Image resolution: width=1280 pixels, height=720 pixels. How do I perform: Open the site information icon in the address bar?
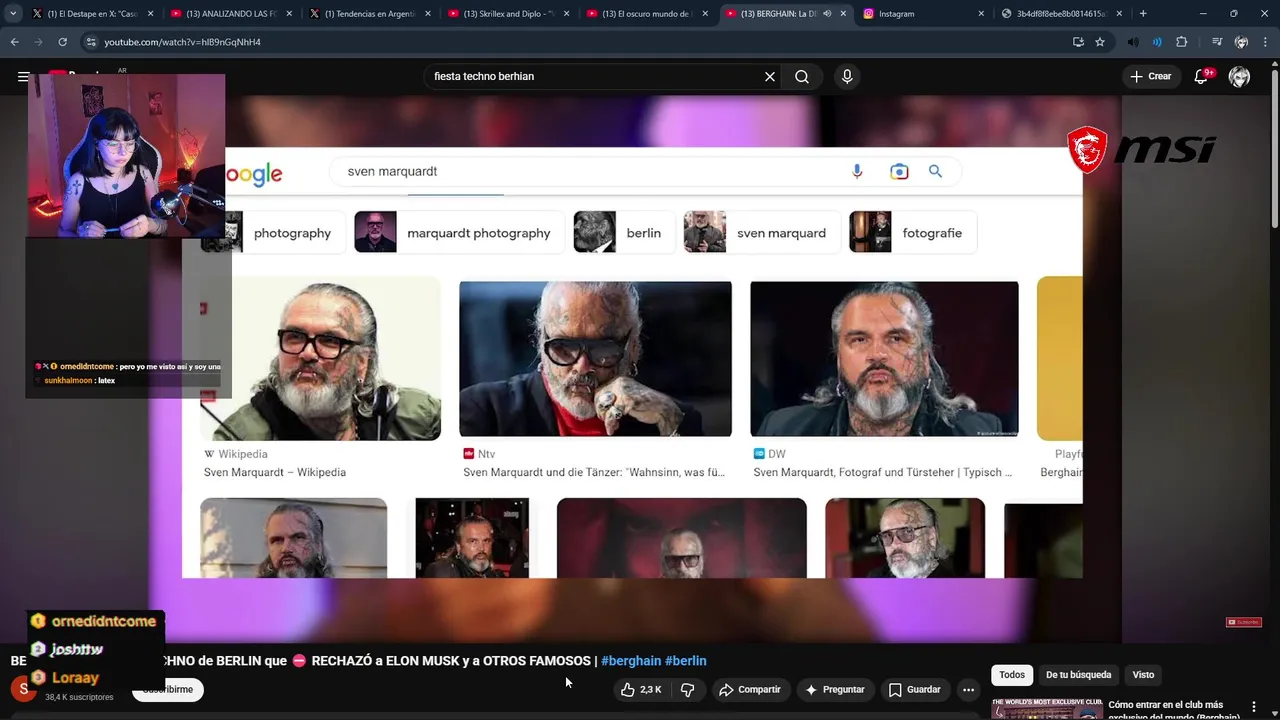click(x=91, y=42)
